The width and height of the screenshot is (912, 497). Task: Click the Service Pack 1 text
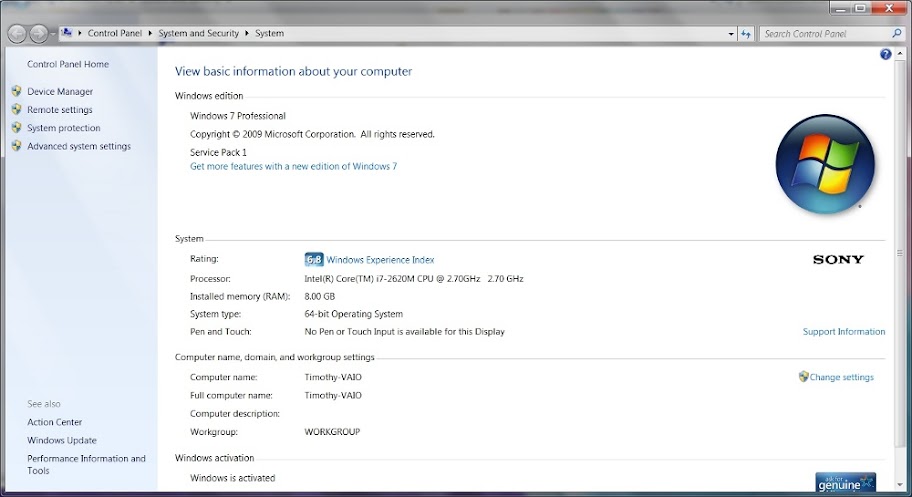[218, 152]
